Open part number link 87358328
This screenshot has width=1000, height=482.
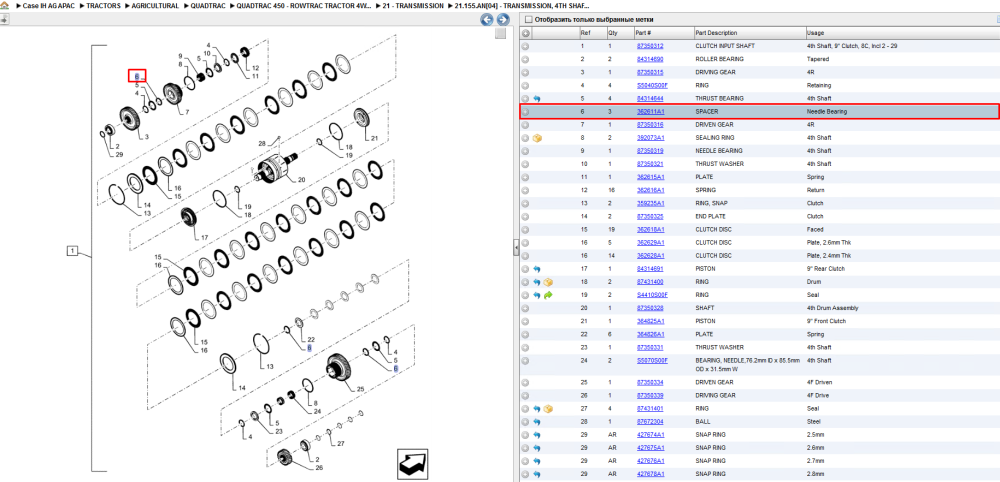650,308
